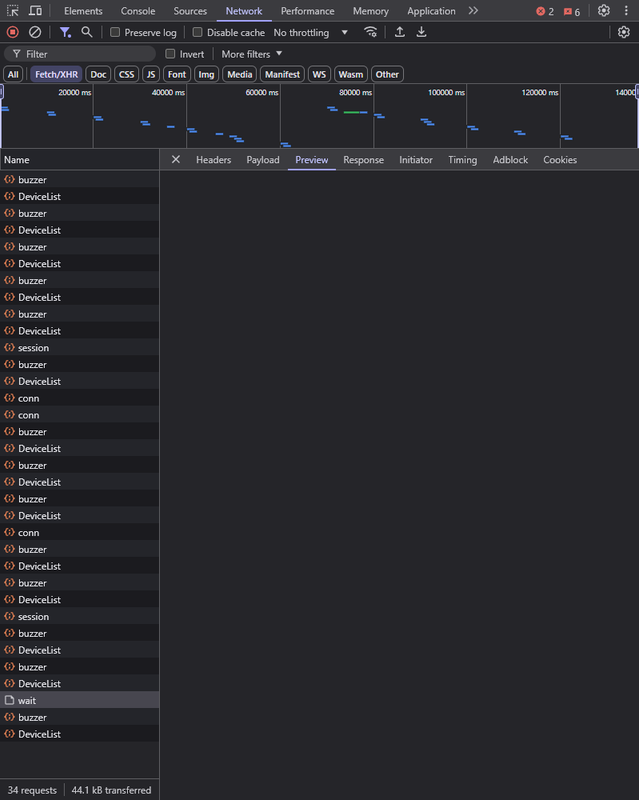Toggle the device toolbar icon
This screenshot has height=800, width=639.
pos(35,11)
